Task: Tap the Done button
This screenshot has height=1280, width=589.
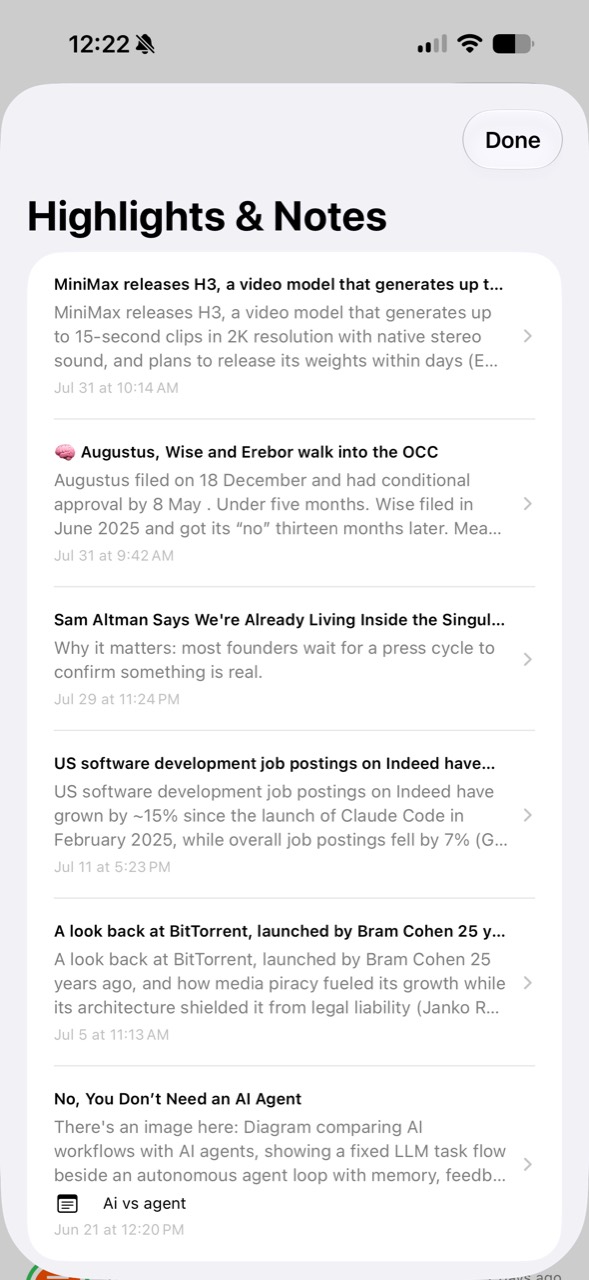Action: click(512, 140)
